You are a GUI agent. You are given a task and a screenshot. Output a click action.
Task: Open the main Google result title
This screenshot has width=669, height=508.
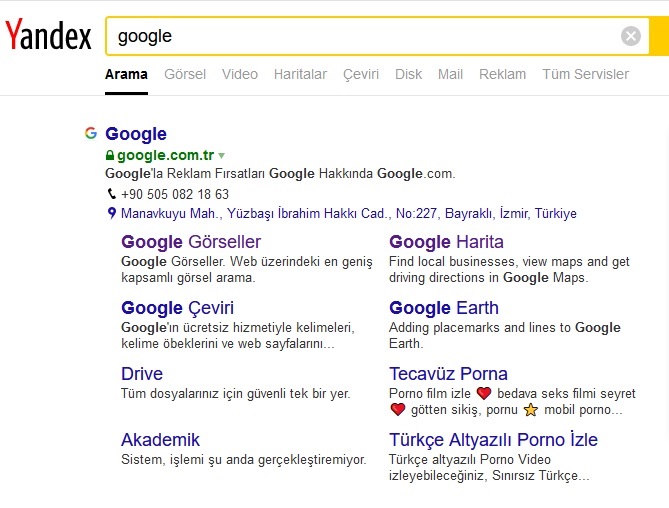point(136,134)
